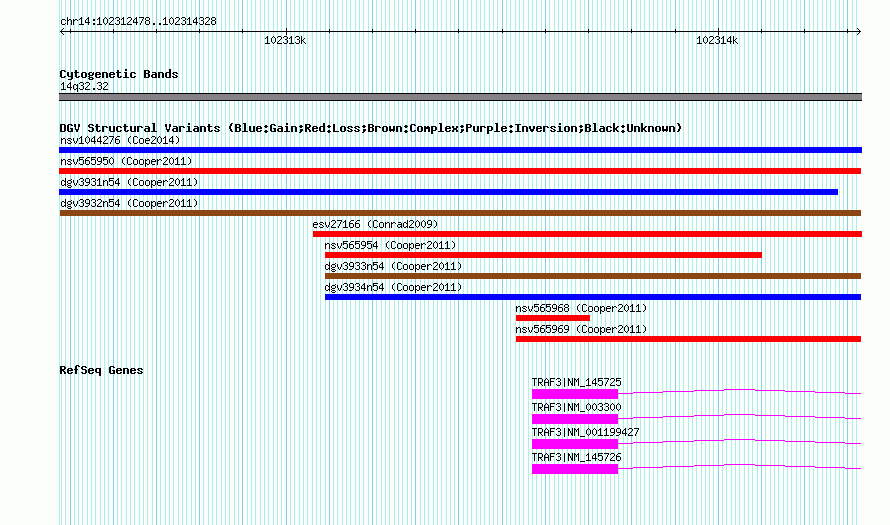890x525 pixels.
Task: Click the esv27166 (Conrad2009) label
Action: (x=375, y=224)
